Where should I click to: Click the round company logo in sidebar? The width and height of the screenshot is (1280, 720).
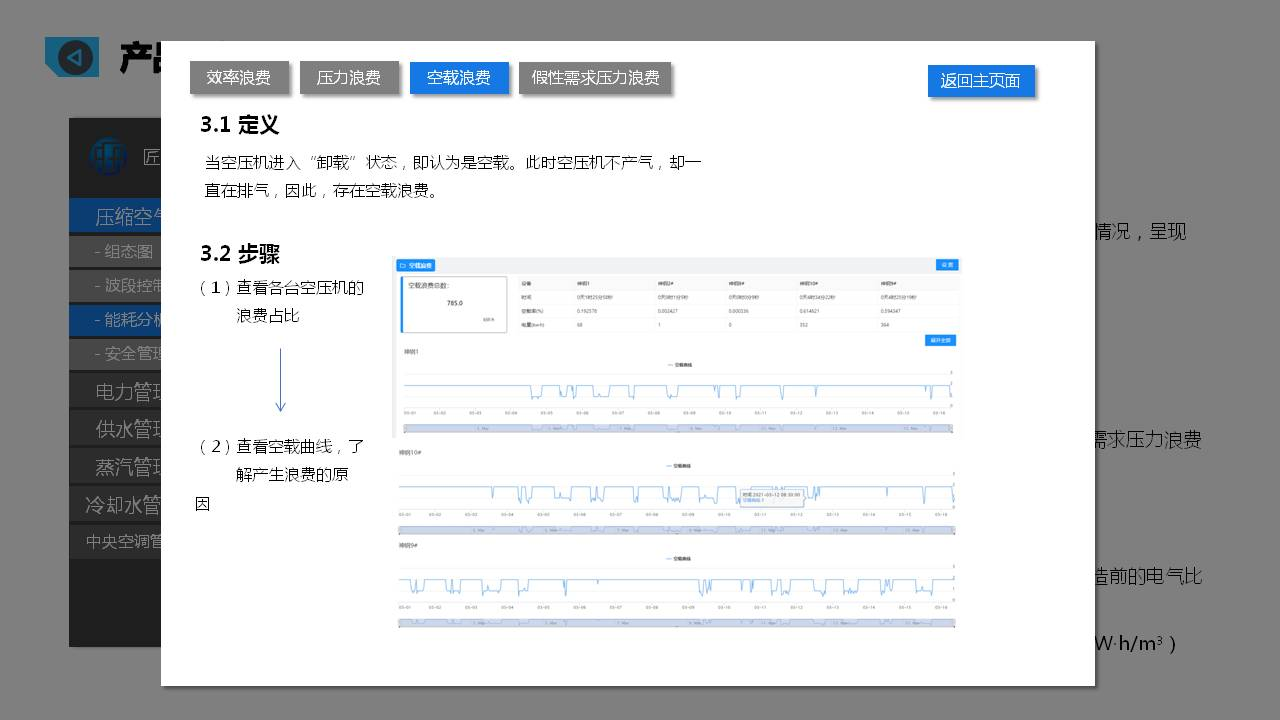pos(108,156)
